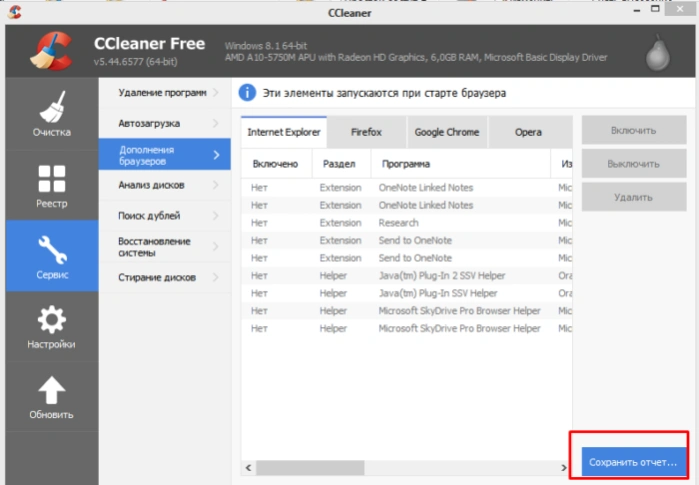Click the horizontal scrollbar thumb
The width and height of the screenshot is (699, 485).
coord(310,468)
